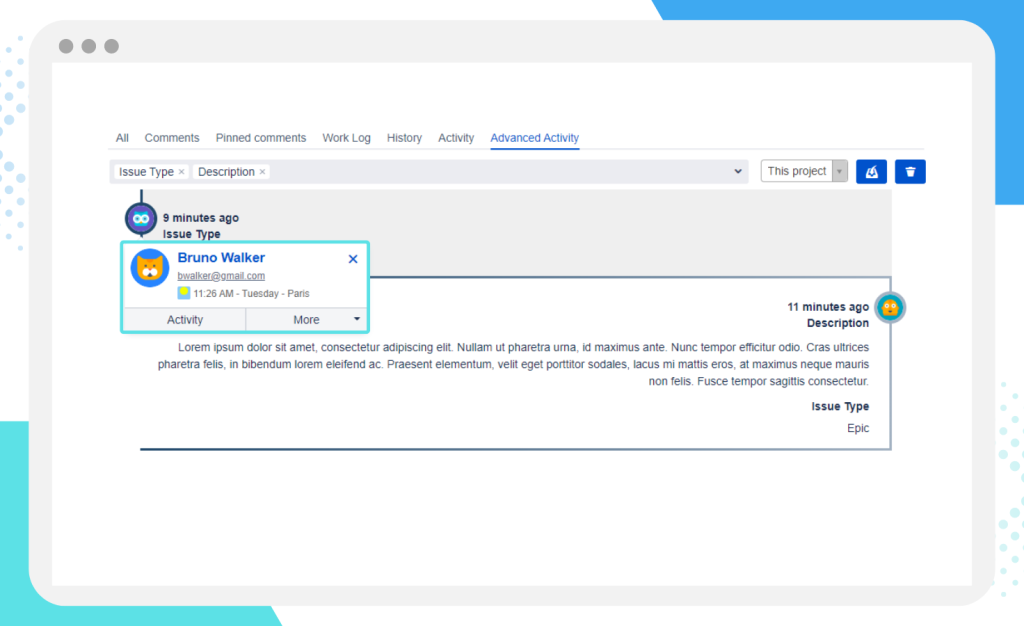
Task: Click the avatar beside the Description activity entry
Action: (x=889, y=307)
